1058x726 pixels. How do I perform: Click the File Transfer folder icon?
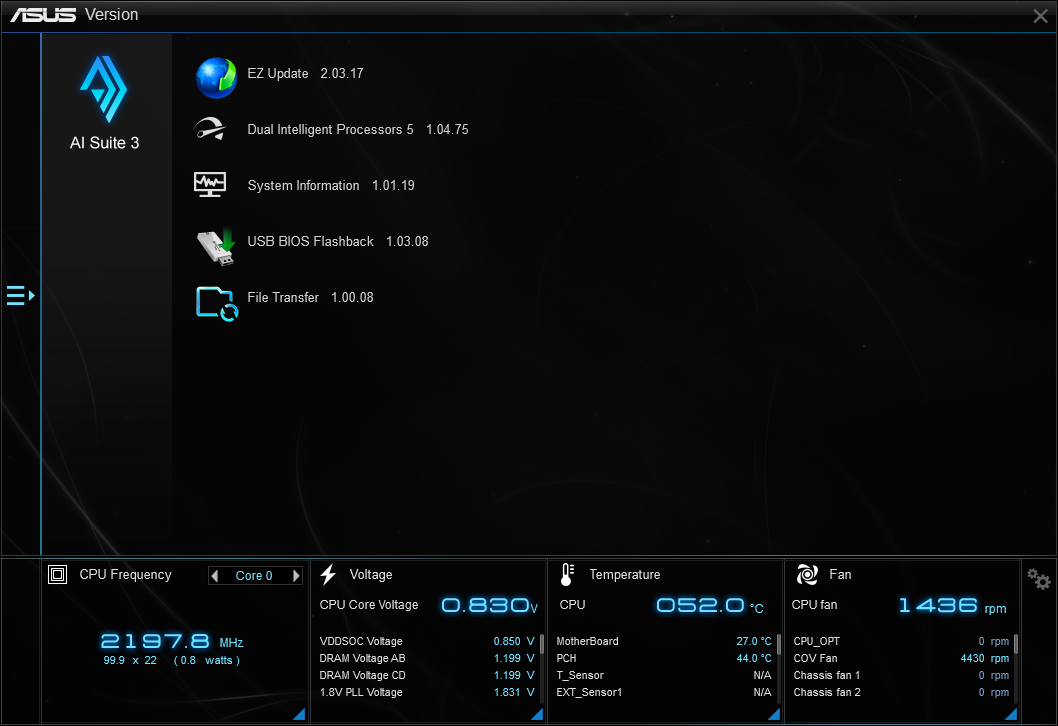(217, 304)
